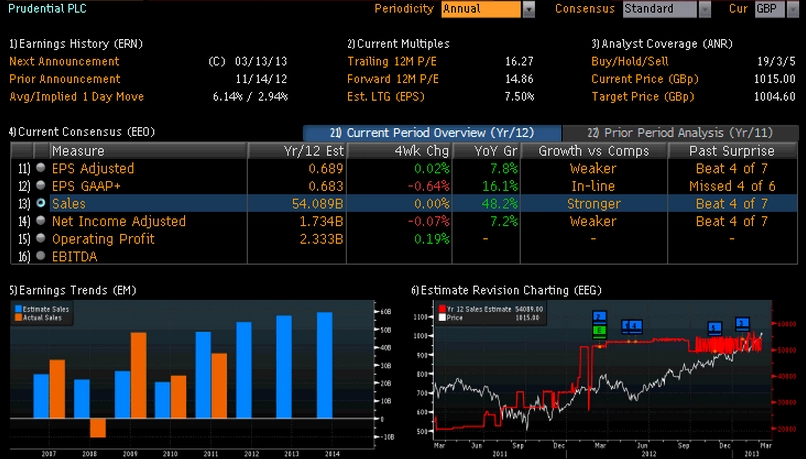The height and width of the screenshot is (459, 806).
Task: Click the Net Income Adjusted label
Action: tap(119, 222)
